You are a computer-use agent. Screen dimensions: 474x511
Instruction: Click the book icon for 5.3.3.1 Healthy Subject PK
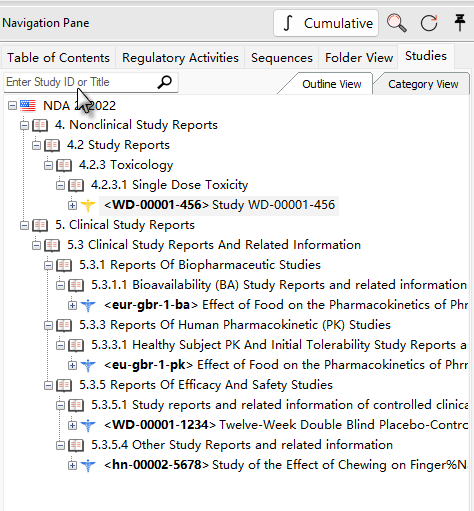[76, 345]
